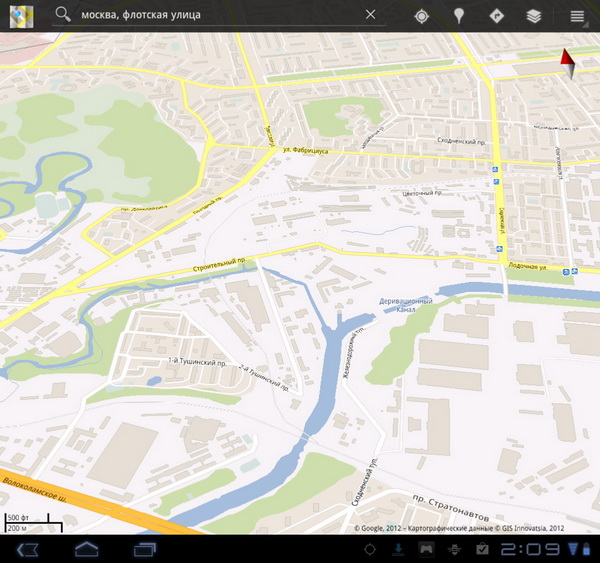Tap the red compass needle
This screenshot has width=600, height=563.
click(x=568, y=63)
